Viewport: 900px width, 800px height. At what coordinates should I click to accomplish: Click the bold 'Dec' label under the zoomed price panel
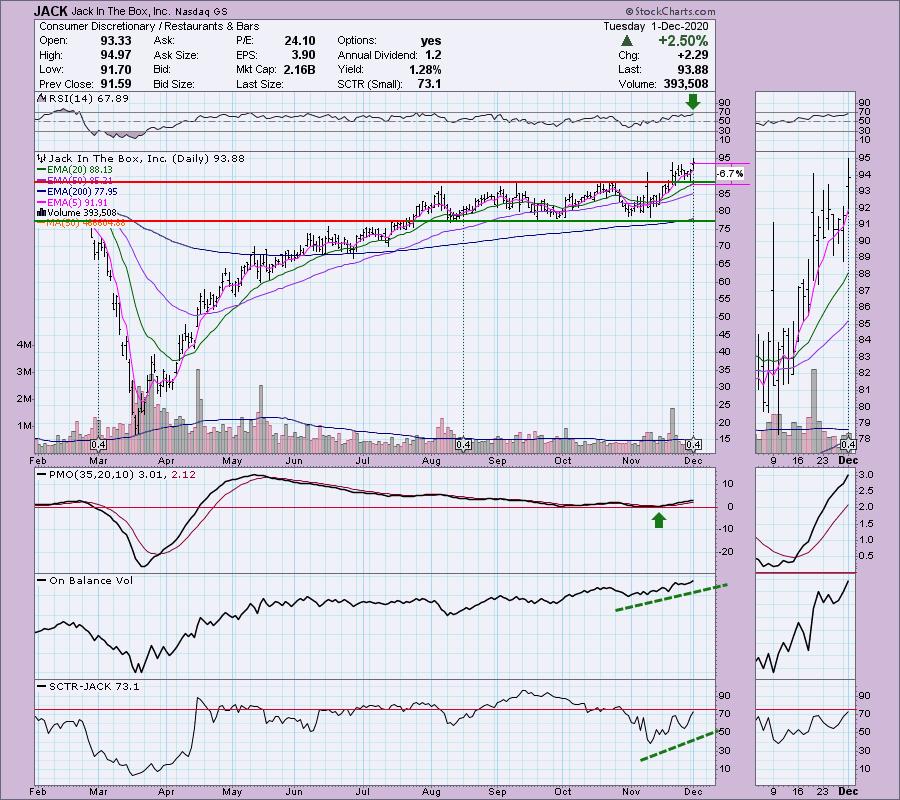pos(848,460)
